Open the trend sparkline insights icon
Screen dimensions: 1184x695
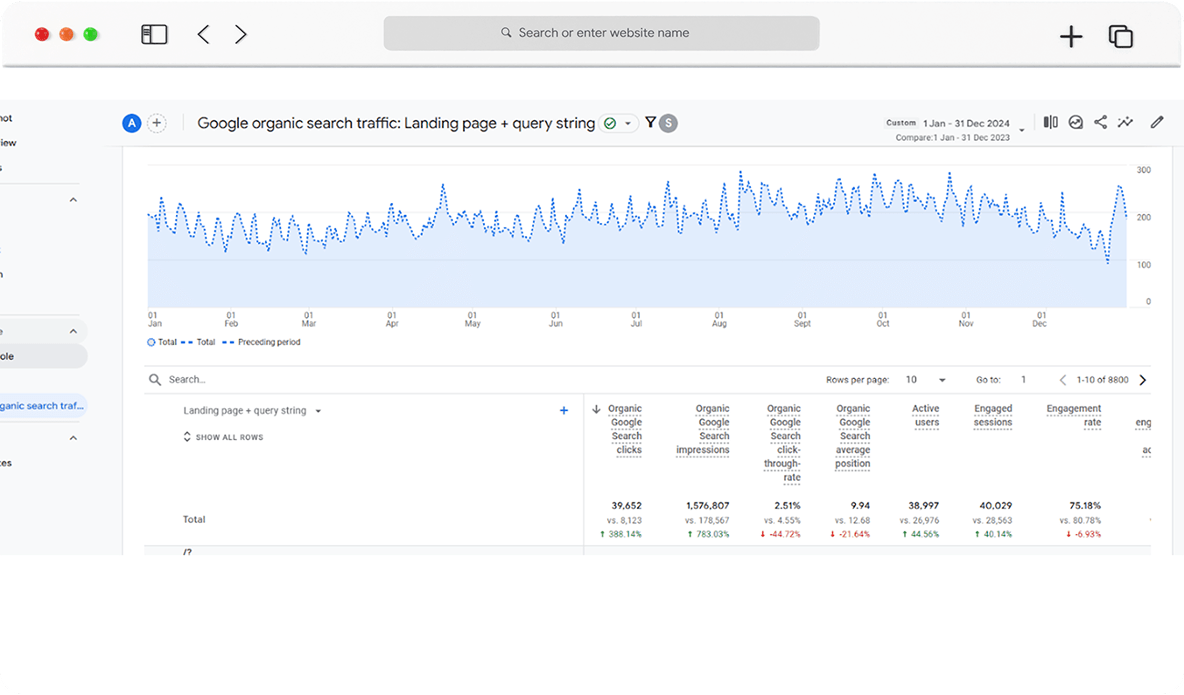[x=1126, y=122]
